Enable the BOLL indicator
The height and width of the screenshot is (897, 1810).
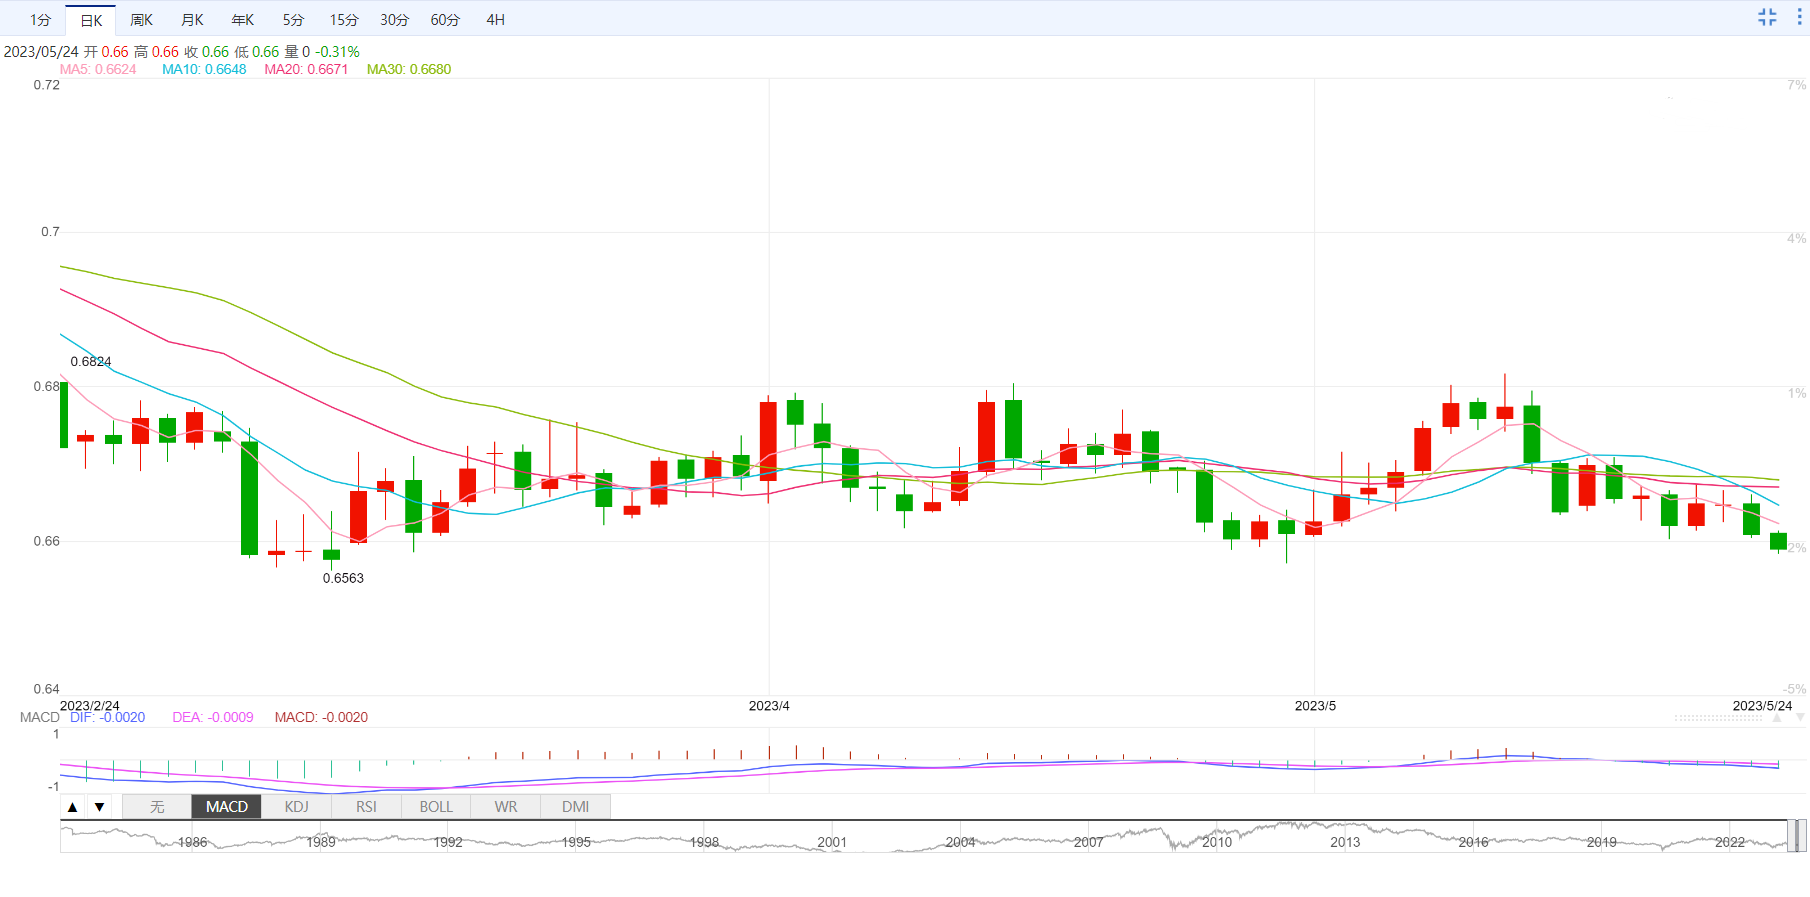(436, 807)
